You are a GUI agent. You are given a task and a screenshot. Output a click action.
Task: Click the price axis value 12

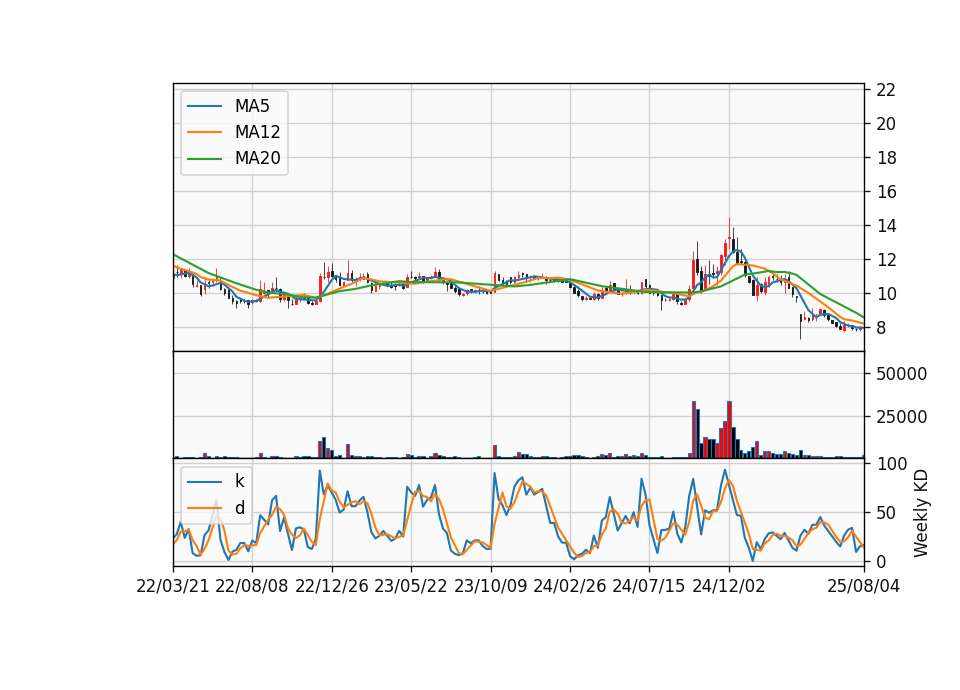[886, 260]
